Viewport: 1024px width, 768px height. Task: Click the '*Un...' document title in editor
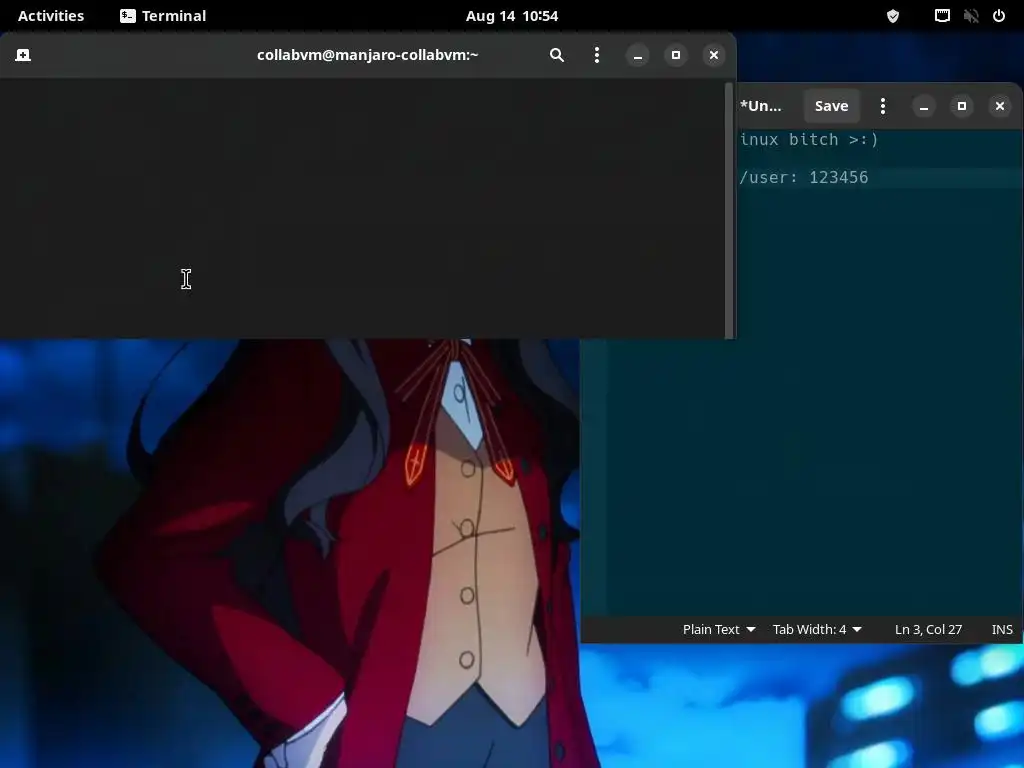[x=761, y=106]
